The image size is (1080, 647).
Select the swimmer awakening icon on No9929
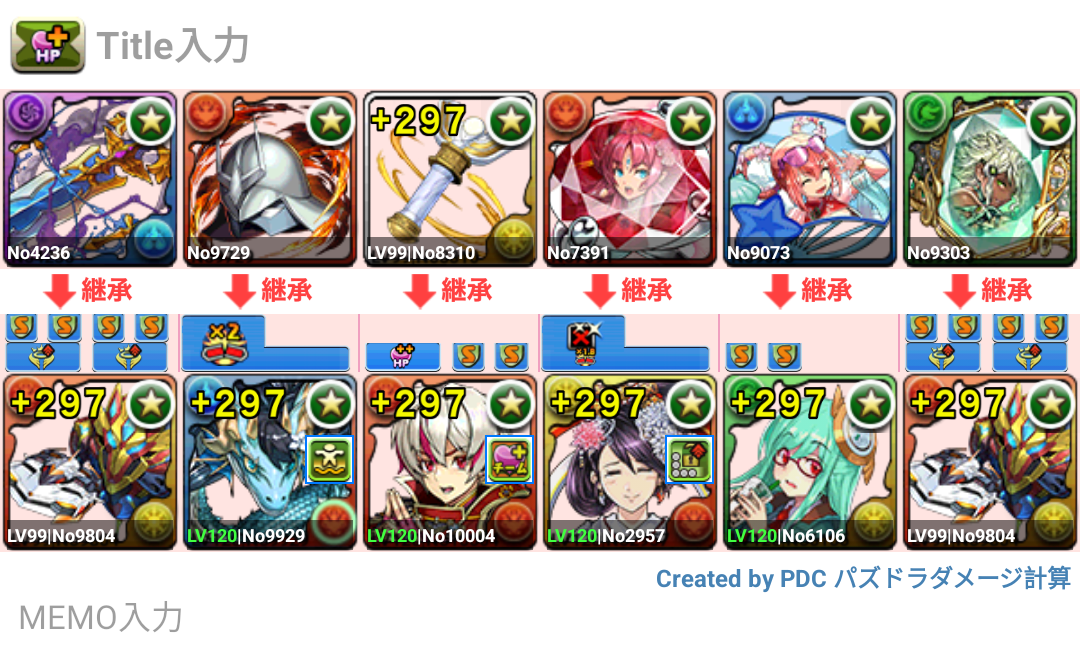(x=329, y=459)
